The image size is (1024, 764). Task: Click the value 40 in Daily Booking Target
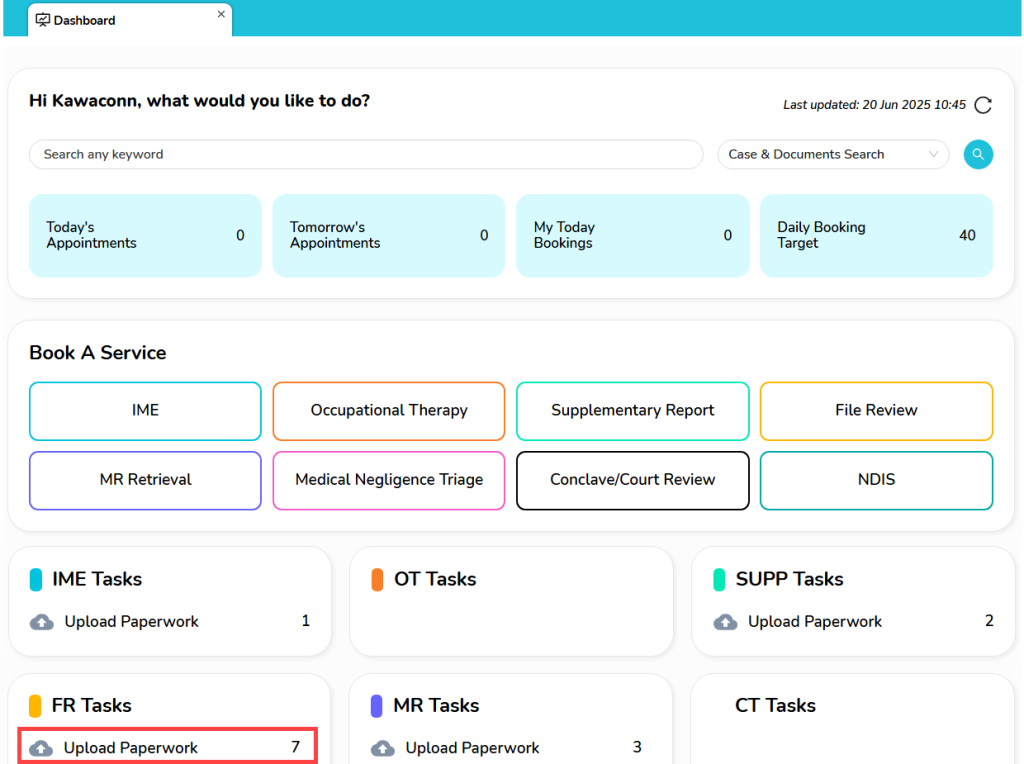(x=967, y=236)
